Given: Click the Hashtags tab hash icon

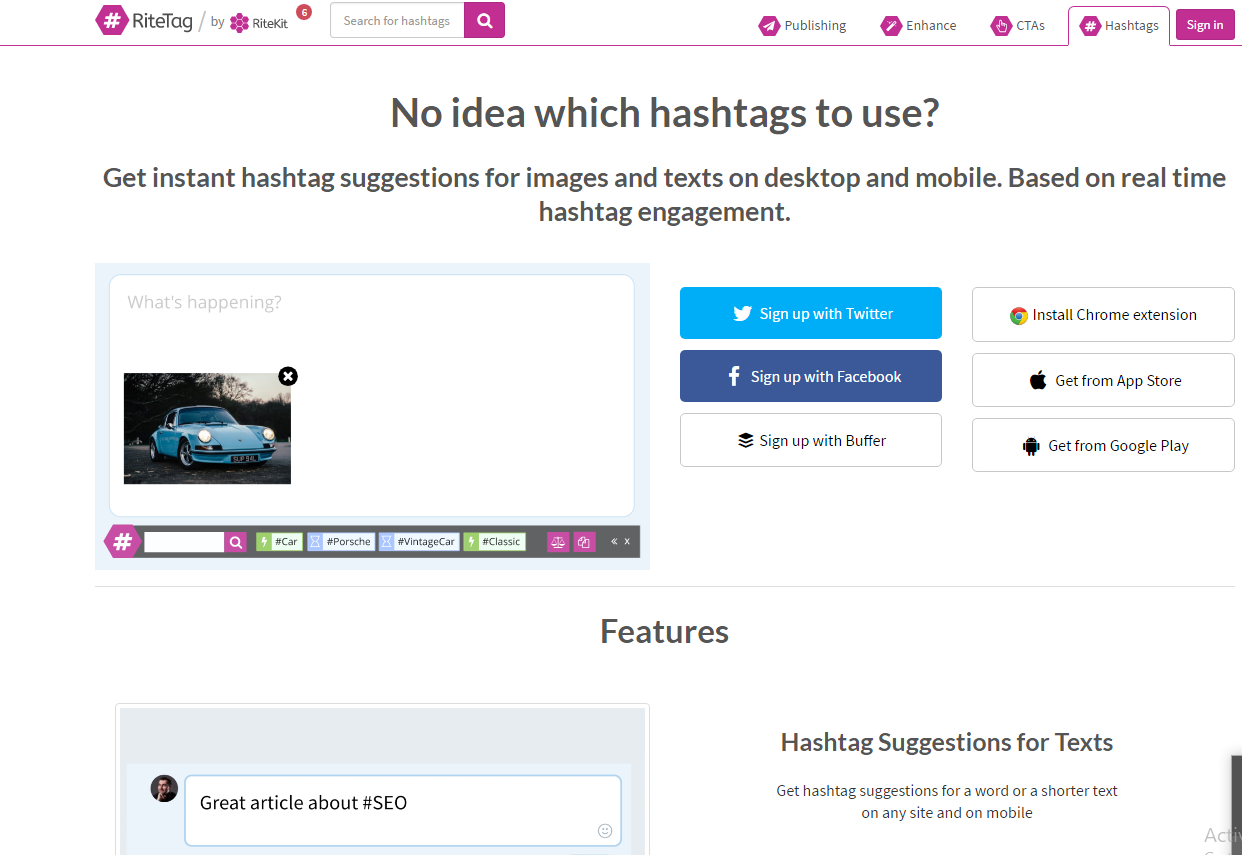Looking at the screenshot, I should (x=1090, y=26).
